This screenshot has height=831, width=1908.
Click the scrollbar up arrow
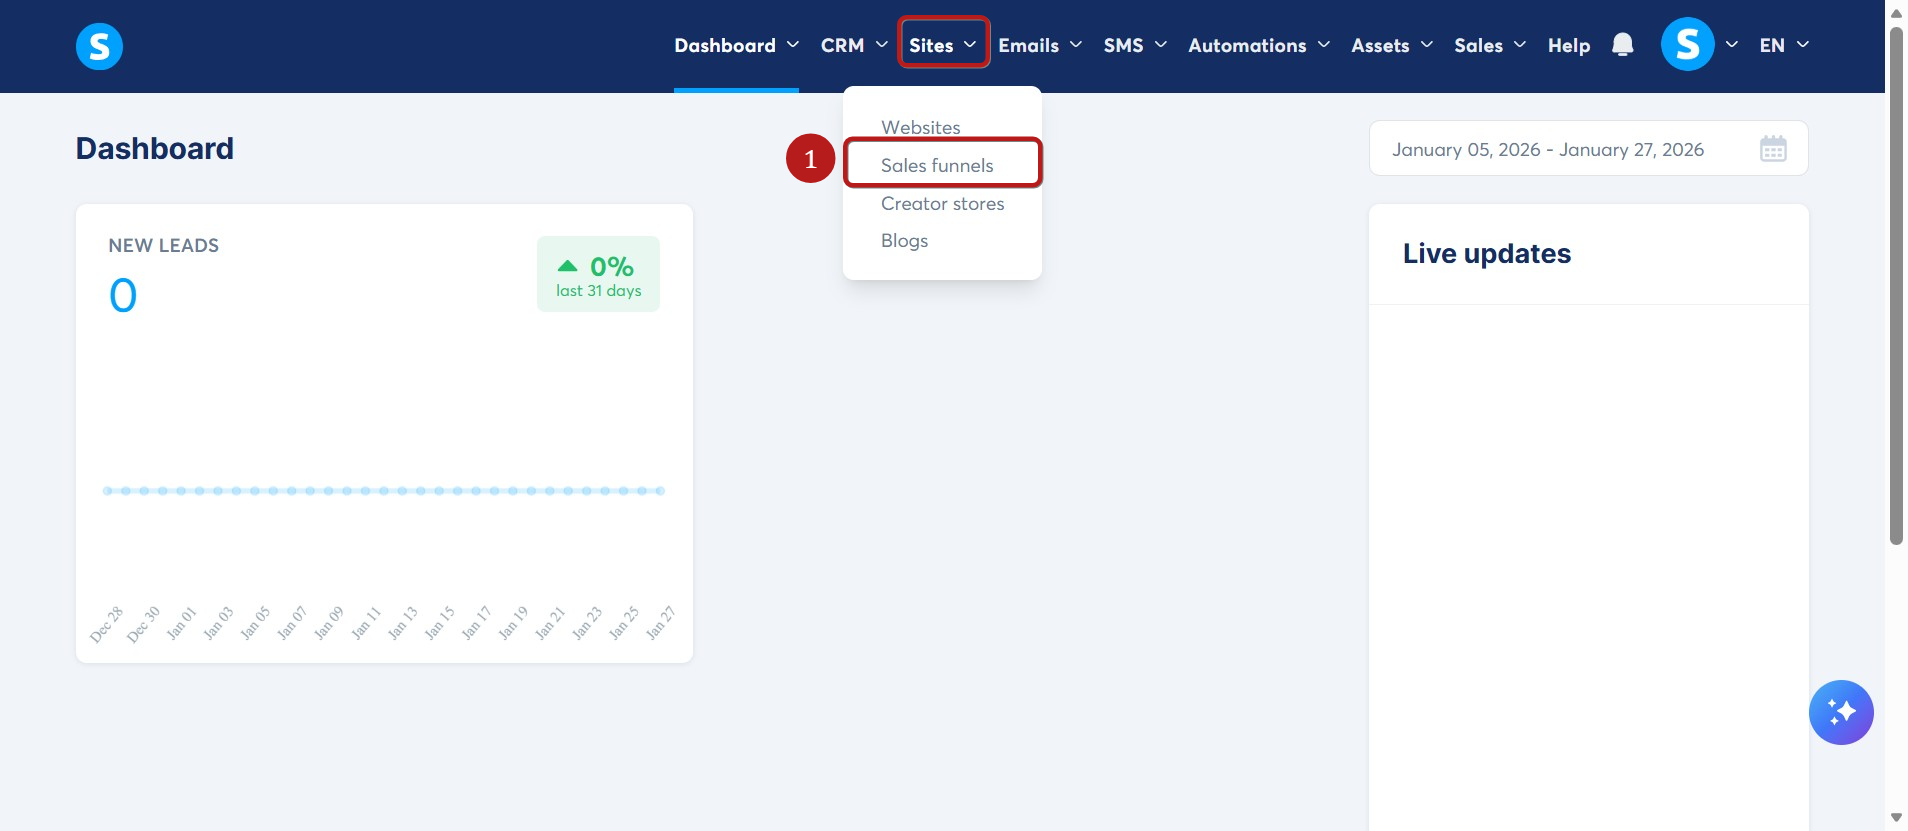click(x=1896, y=13)
